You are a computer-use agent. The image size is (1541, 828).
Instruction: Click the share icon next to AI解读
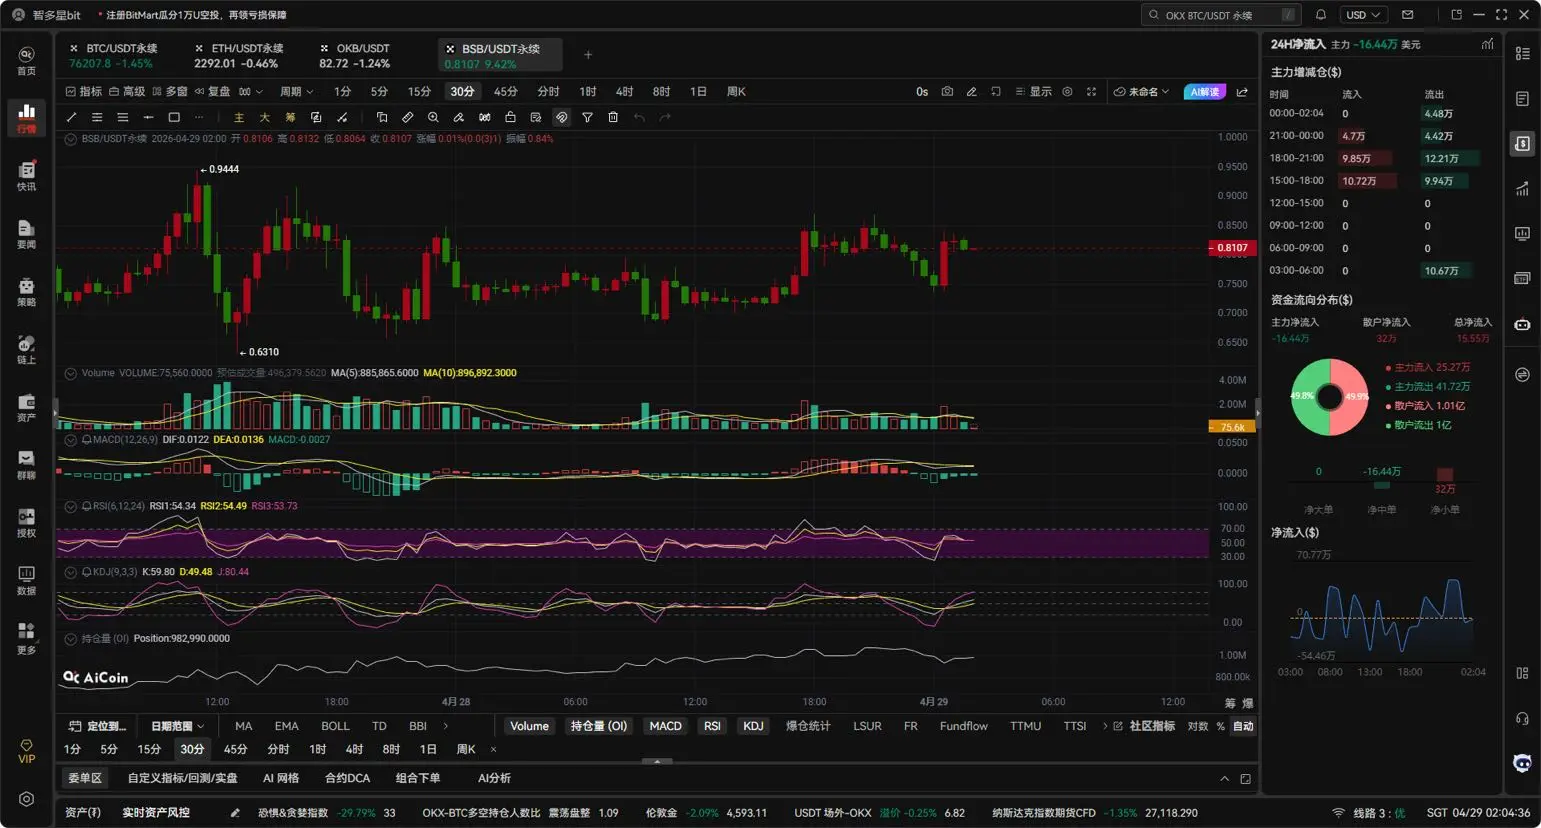tap(1242, 92)
